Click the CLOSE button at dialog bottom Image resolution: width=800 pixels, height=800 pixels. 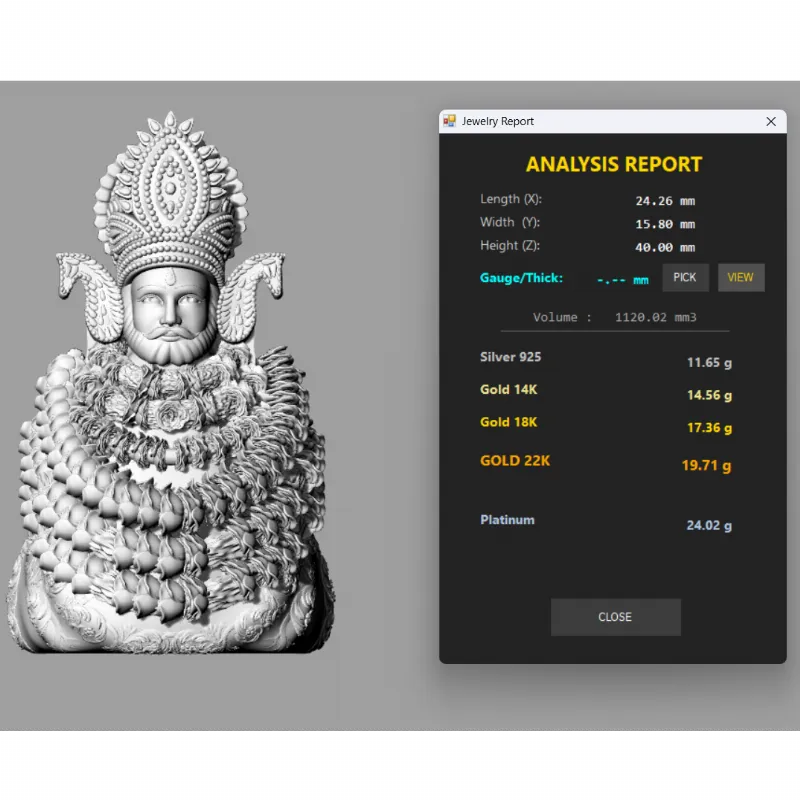point(615,617)
